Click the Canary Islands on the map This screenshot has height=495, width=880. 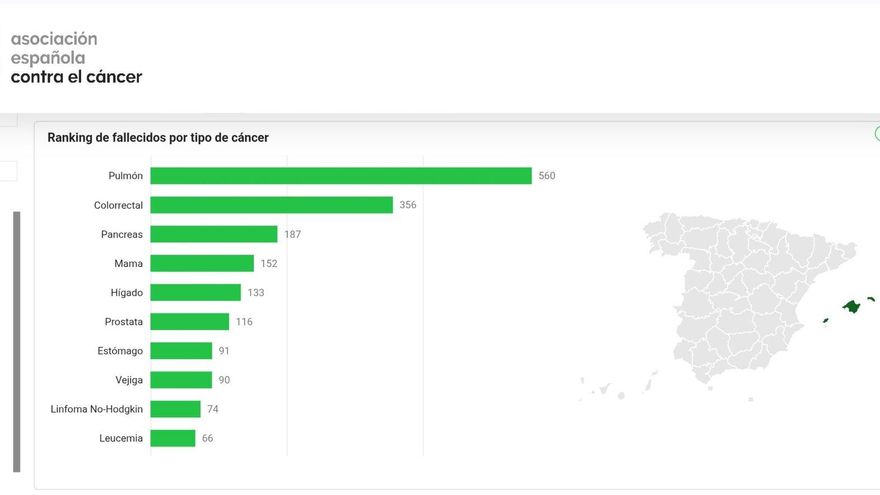tap(617, 387)
